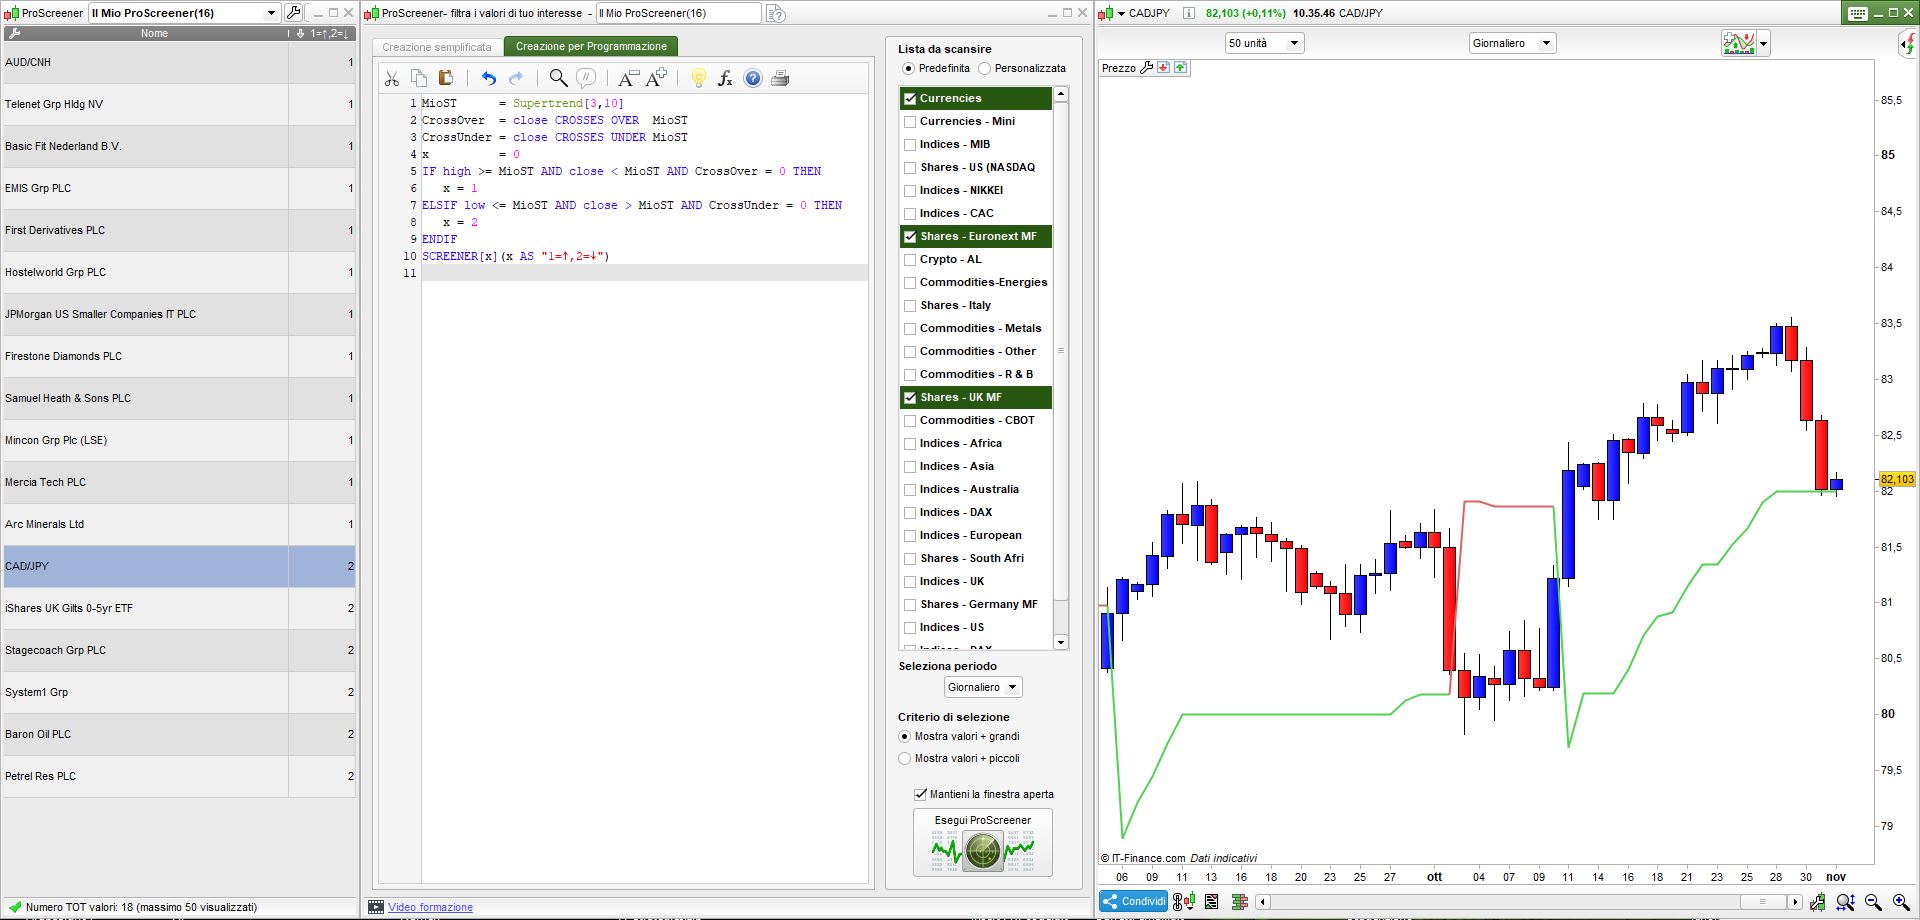The image size is (1920, 920).
Task: Open the blue help question mark icon
Action: pyautogui.click(x=753, y=78)
